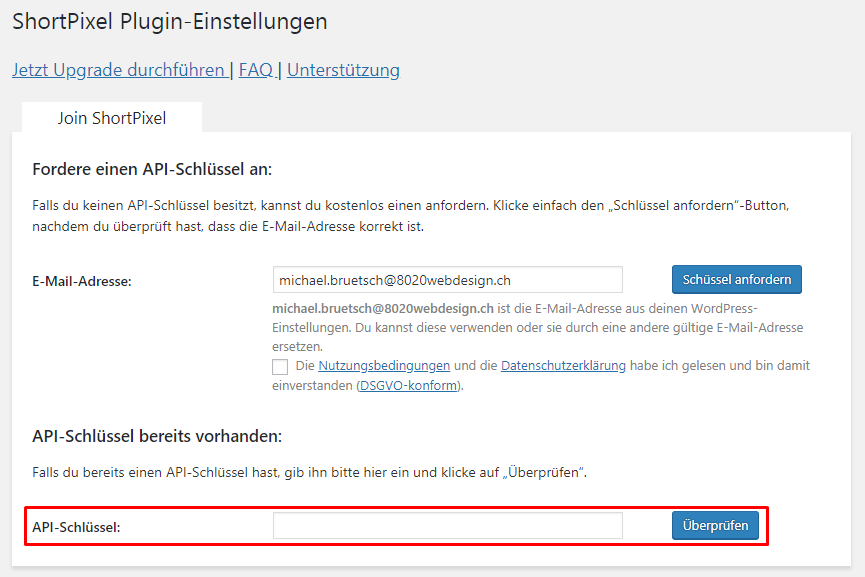
Task: Click the E-Mail-Adresse input field
Action: click(447, 280)
